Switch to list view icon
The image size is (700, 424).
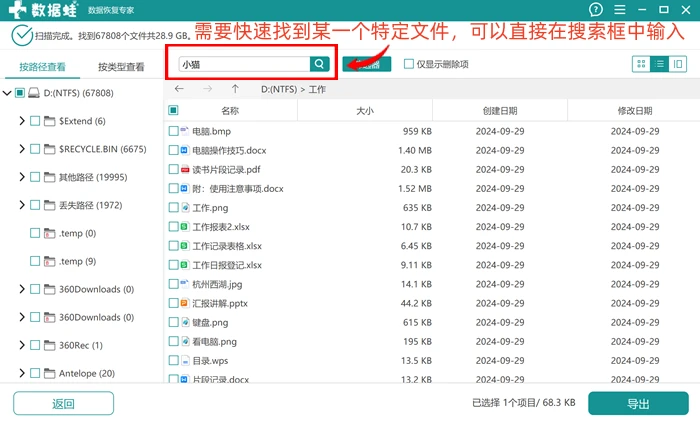[660, 64]
